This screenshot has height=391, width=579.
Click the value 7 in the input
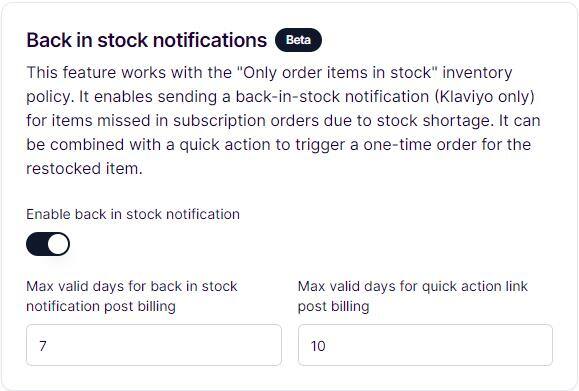point(43,346)
